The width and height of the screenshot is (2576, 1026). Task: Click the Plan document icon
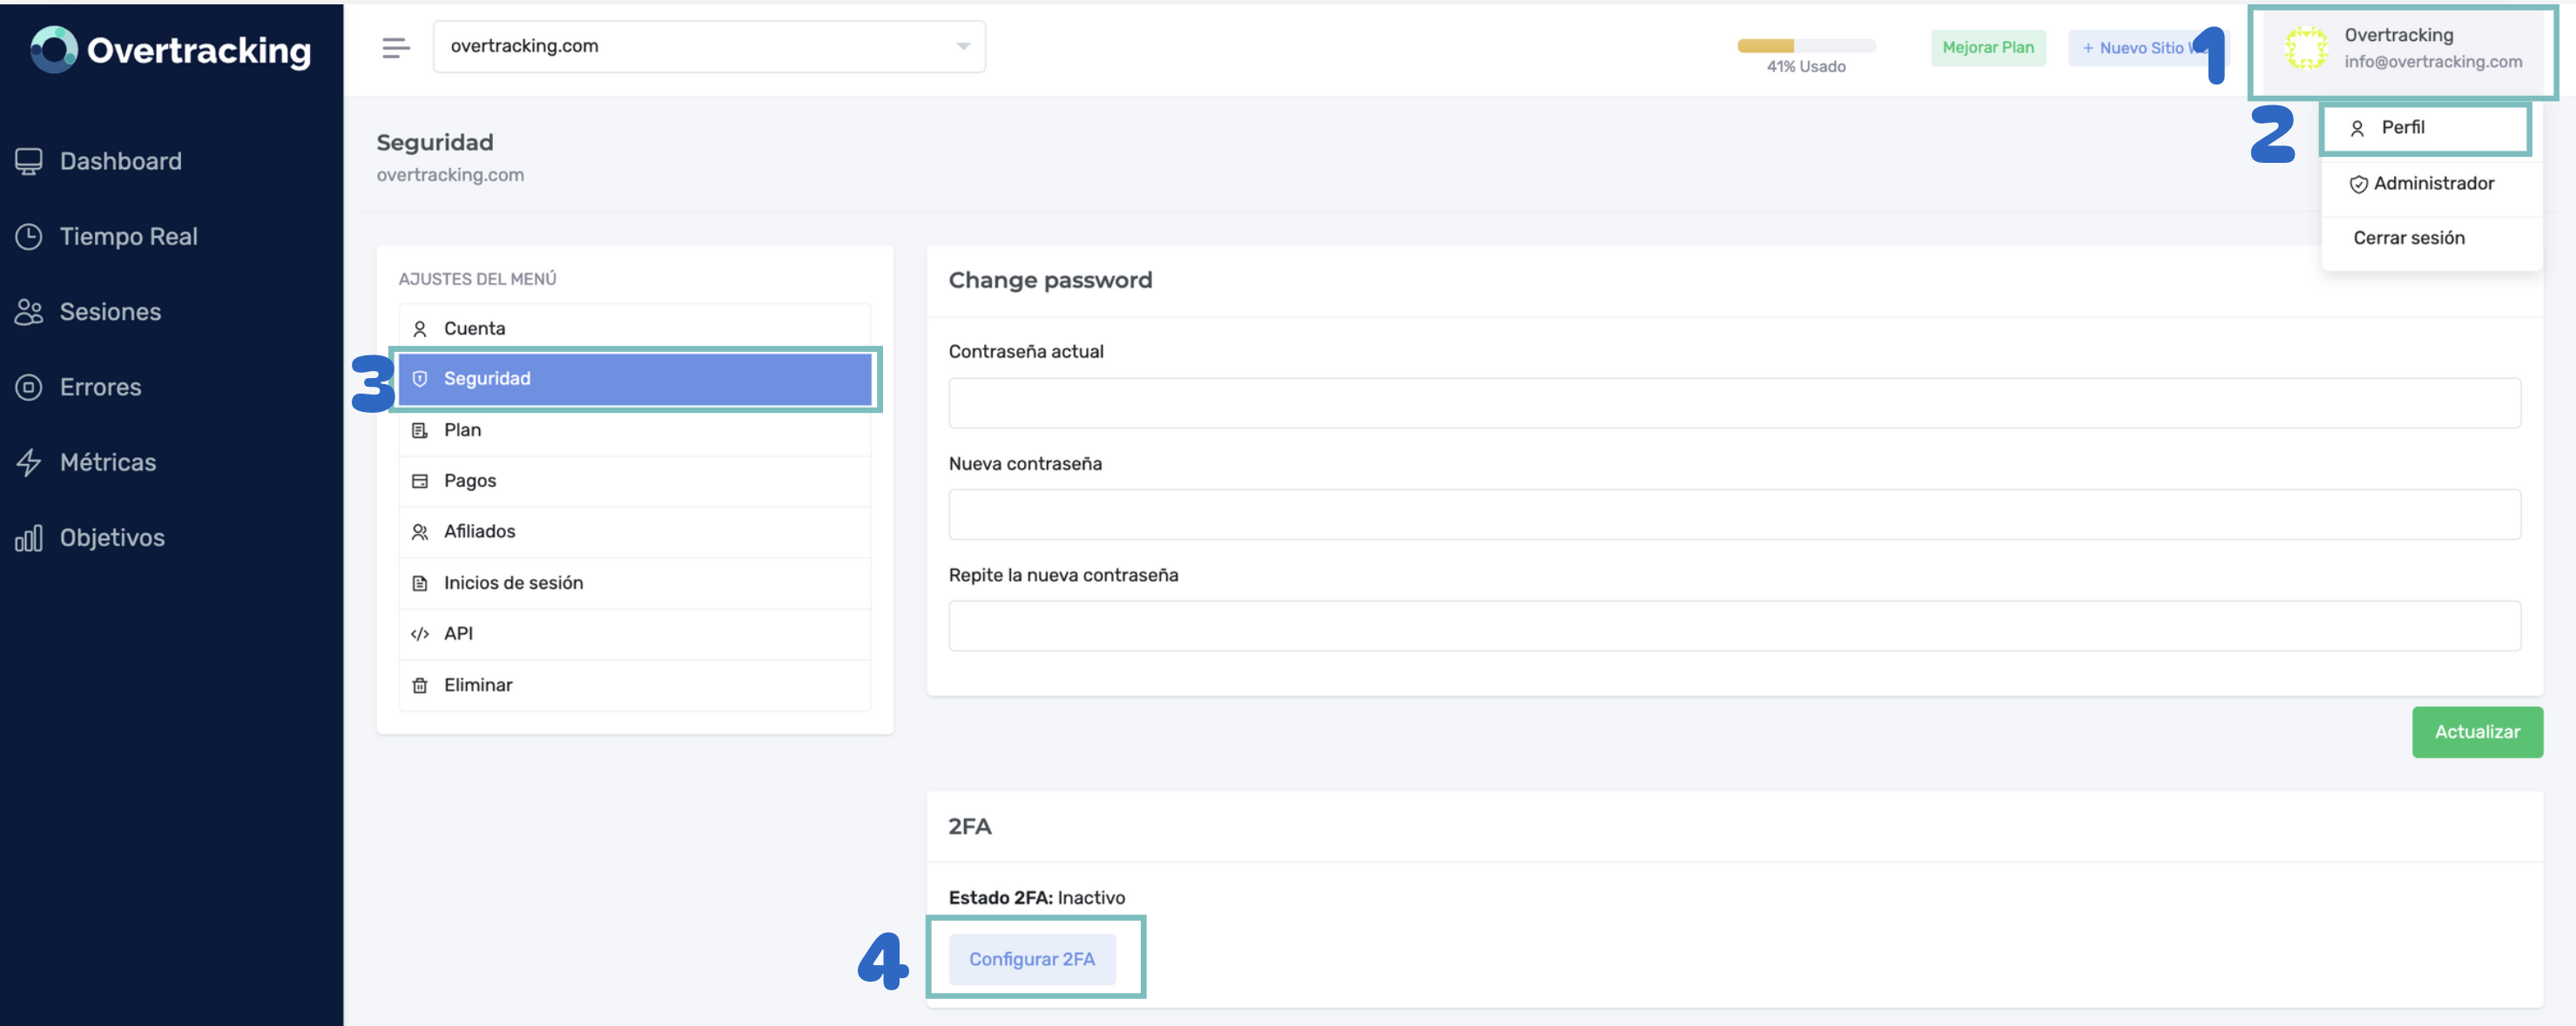[x=420, y=430]
